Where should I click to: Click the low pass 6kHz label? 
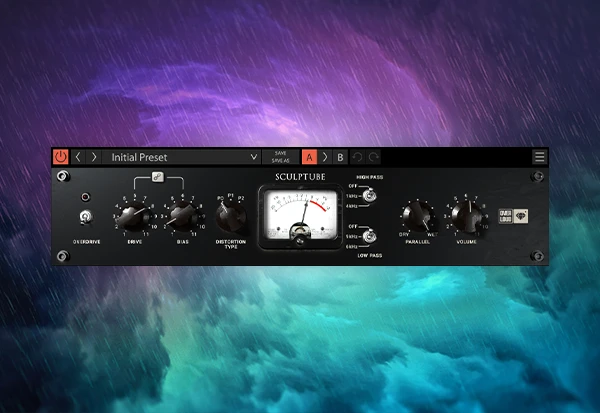pyautogui.click(x=351, y=247)
